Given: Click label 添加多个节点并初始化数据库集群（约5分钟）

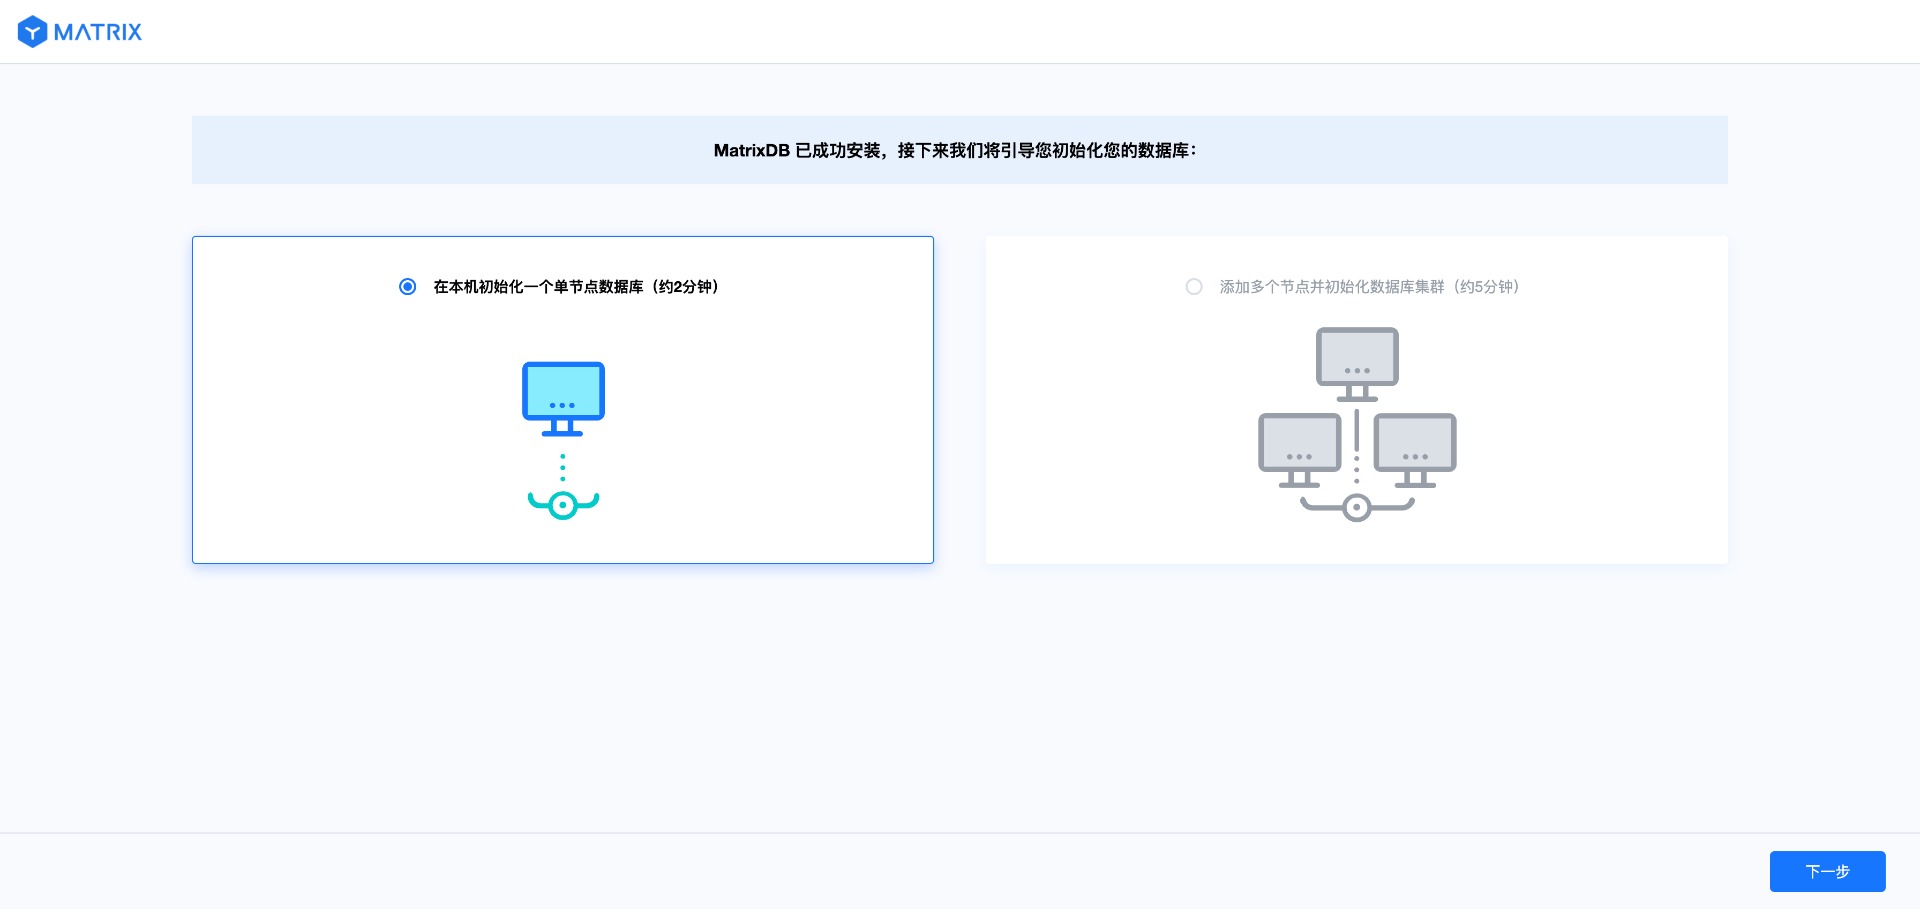Looking at the screenshot, I should [1369, 287].
